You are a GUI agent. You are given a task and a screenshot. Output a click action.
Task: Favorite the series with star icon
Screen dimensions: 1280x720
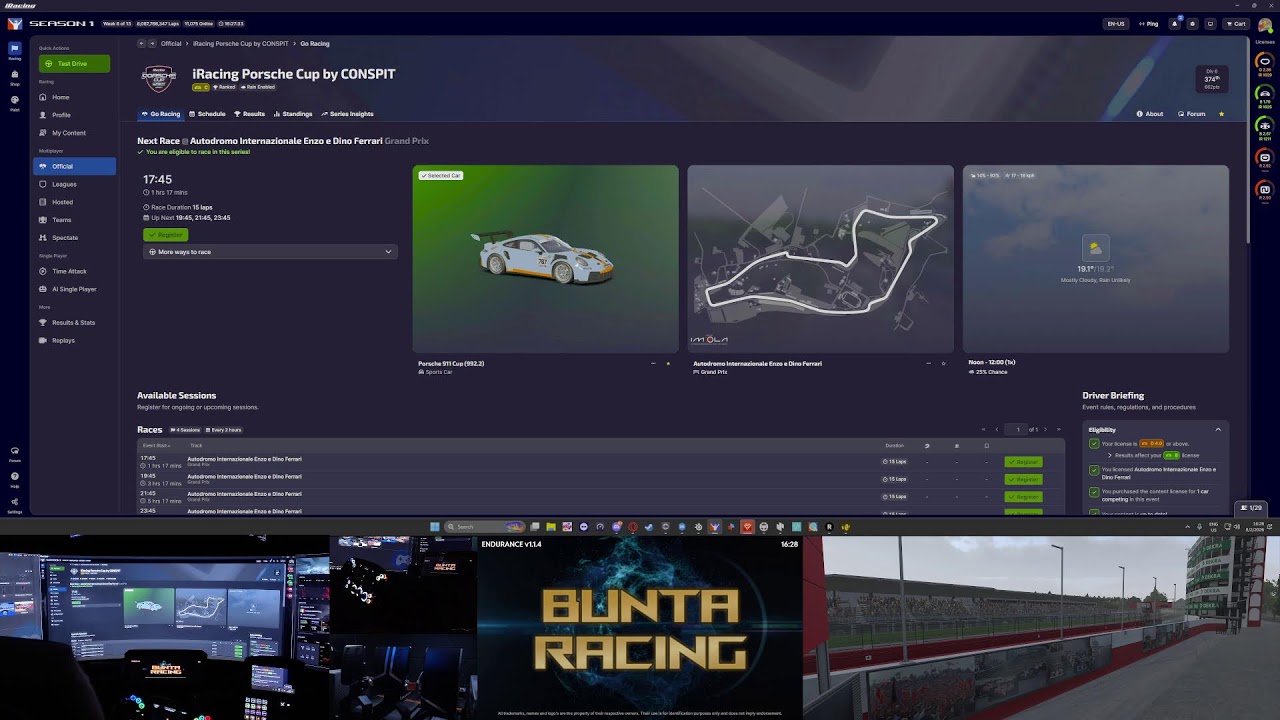click(1221, 114)
